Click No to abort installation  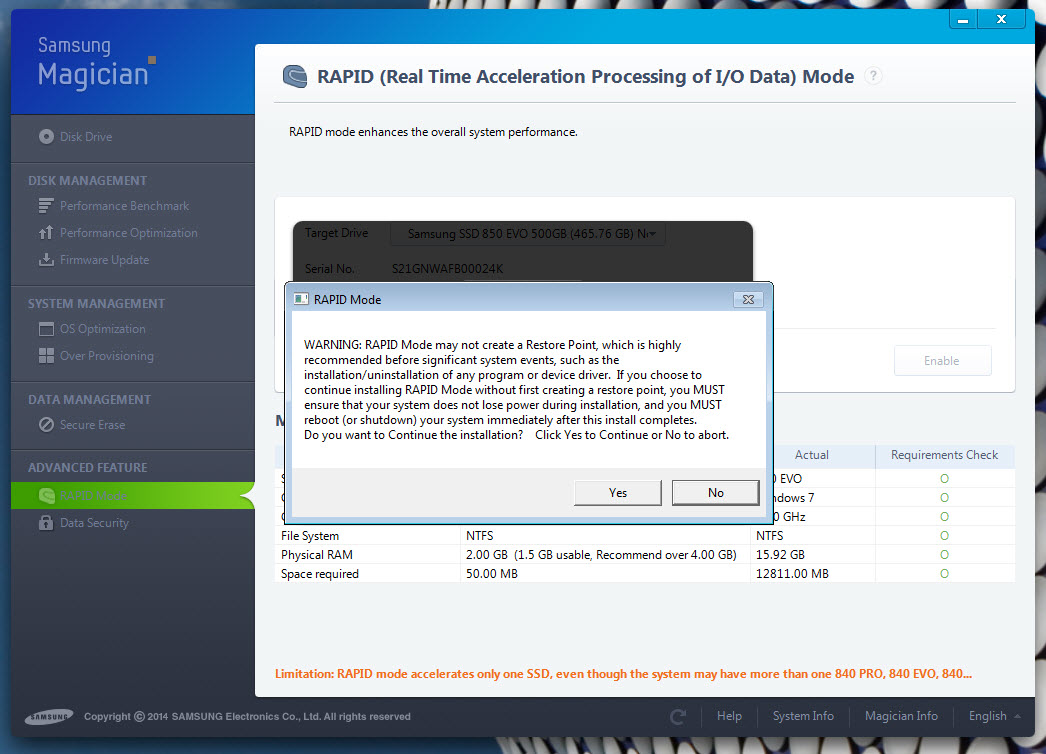click(715, 492)
